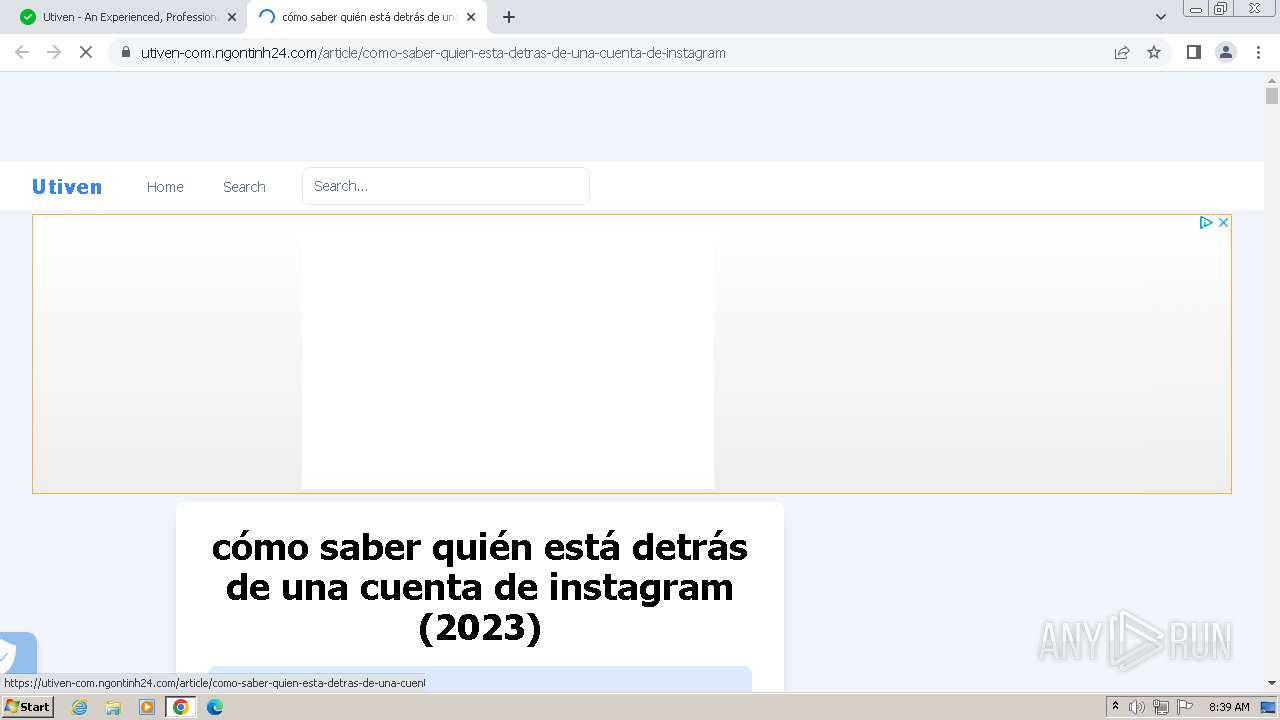Open File Explorer from the taskbar
The image size is (1280, 720).
pyautogui.click(x=113, y=707)
